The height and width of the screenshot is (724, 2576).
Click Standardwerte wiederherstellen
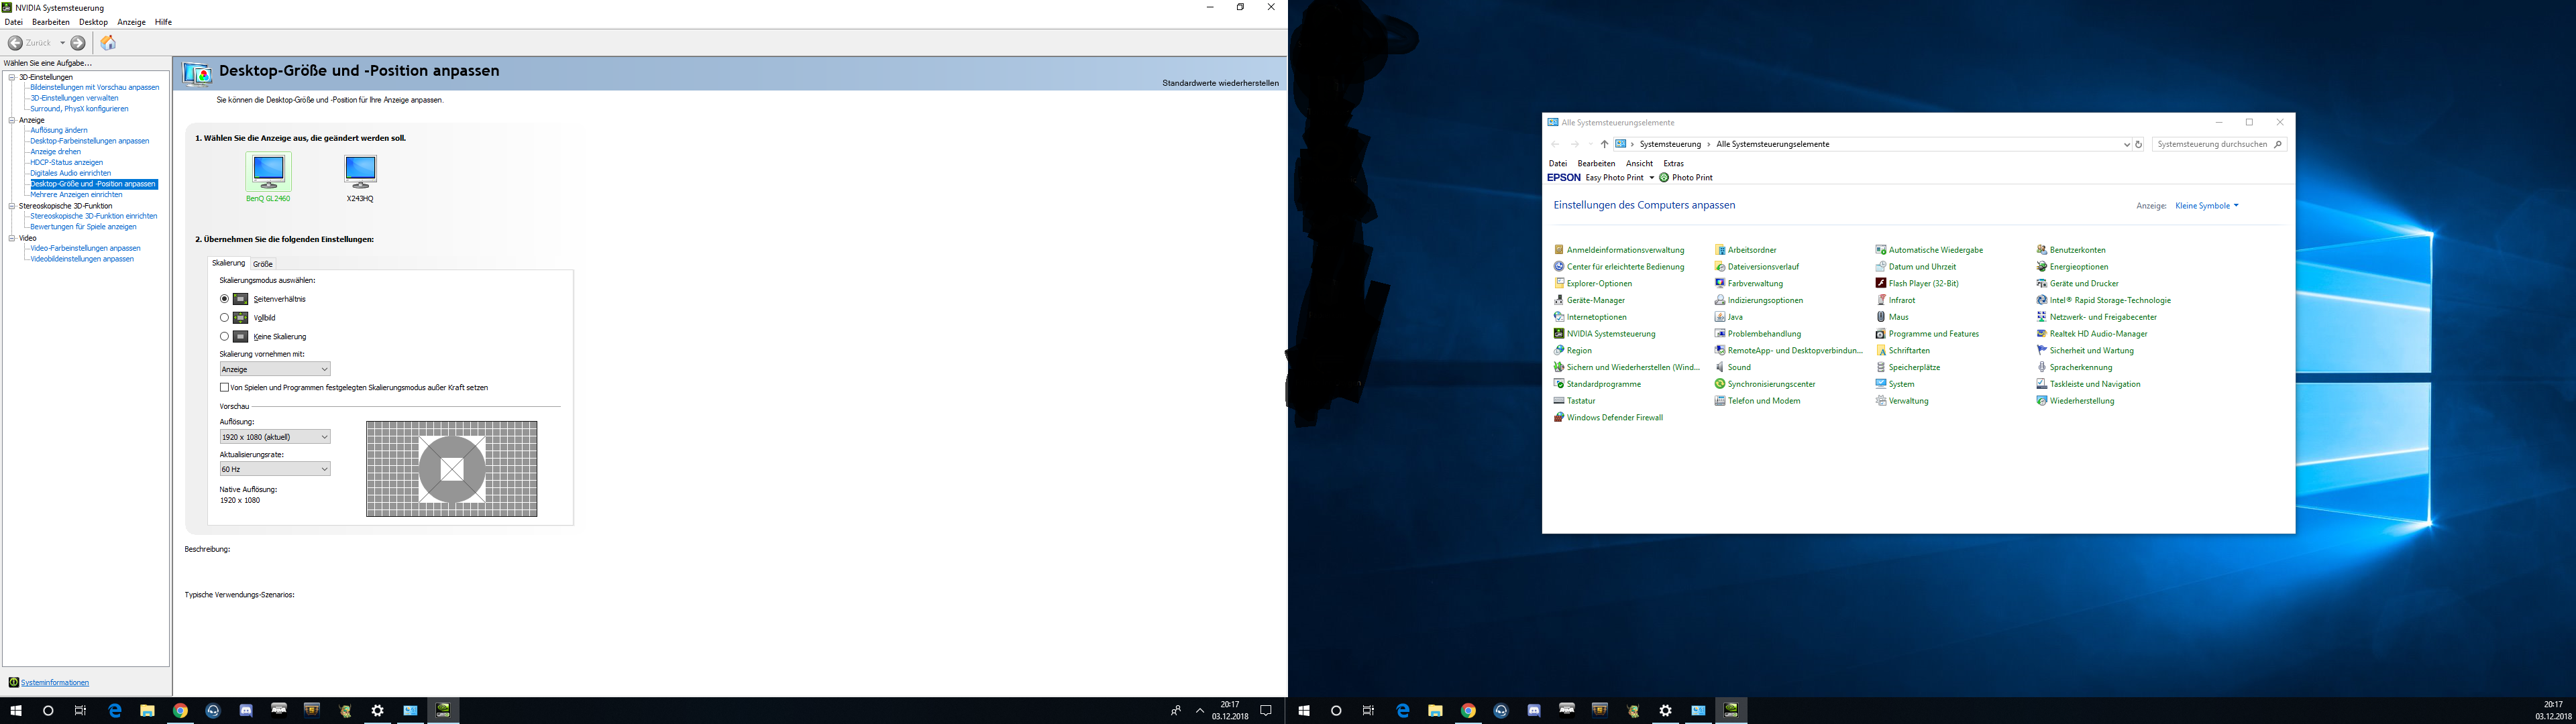tap(1220, 83)
